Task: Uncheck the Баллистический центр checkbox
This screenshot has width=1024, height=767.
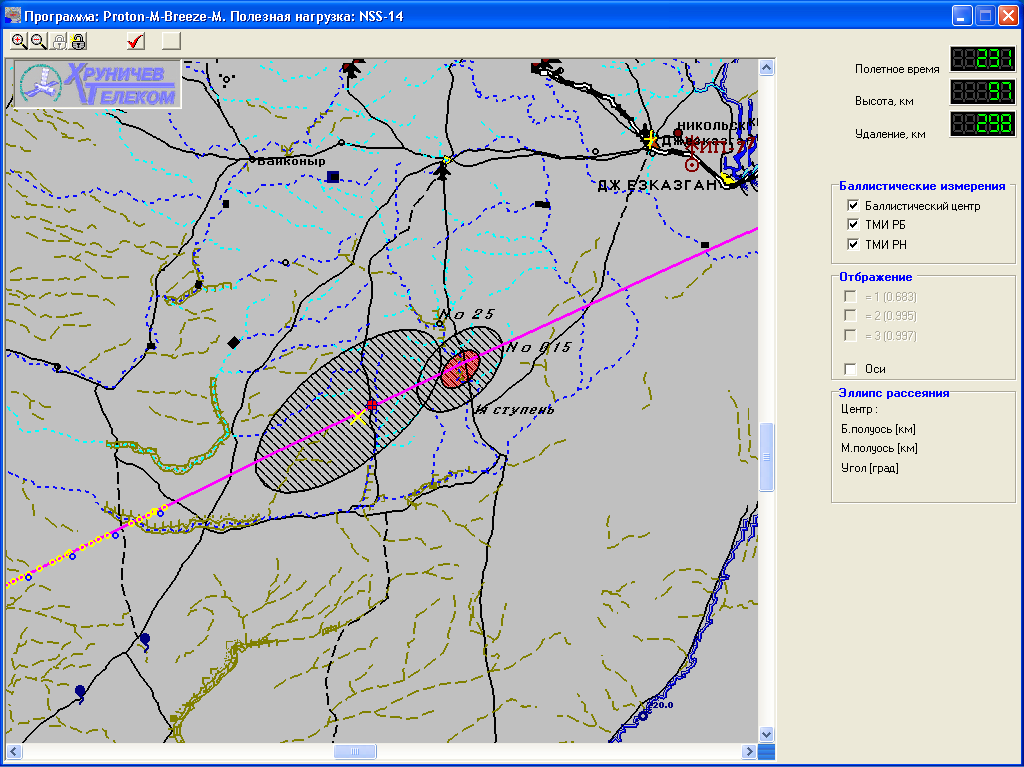Action: 853,206
